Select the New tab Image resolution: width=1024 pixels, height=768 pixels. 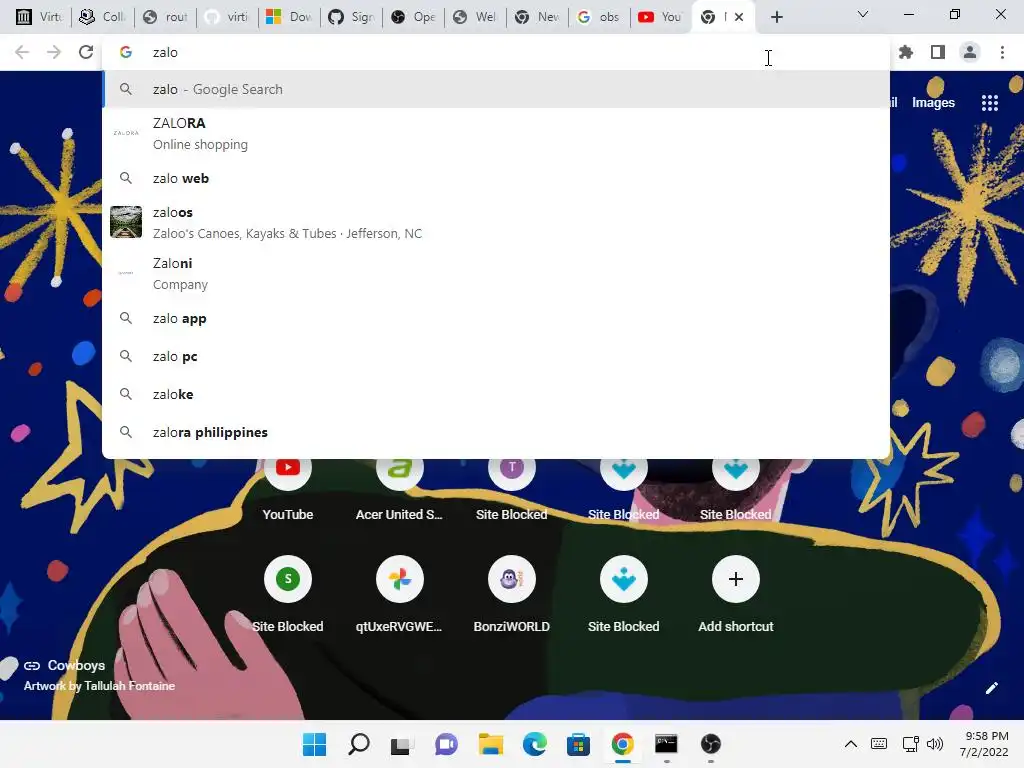coord(537,17)
